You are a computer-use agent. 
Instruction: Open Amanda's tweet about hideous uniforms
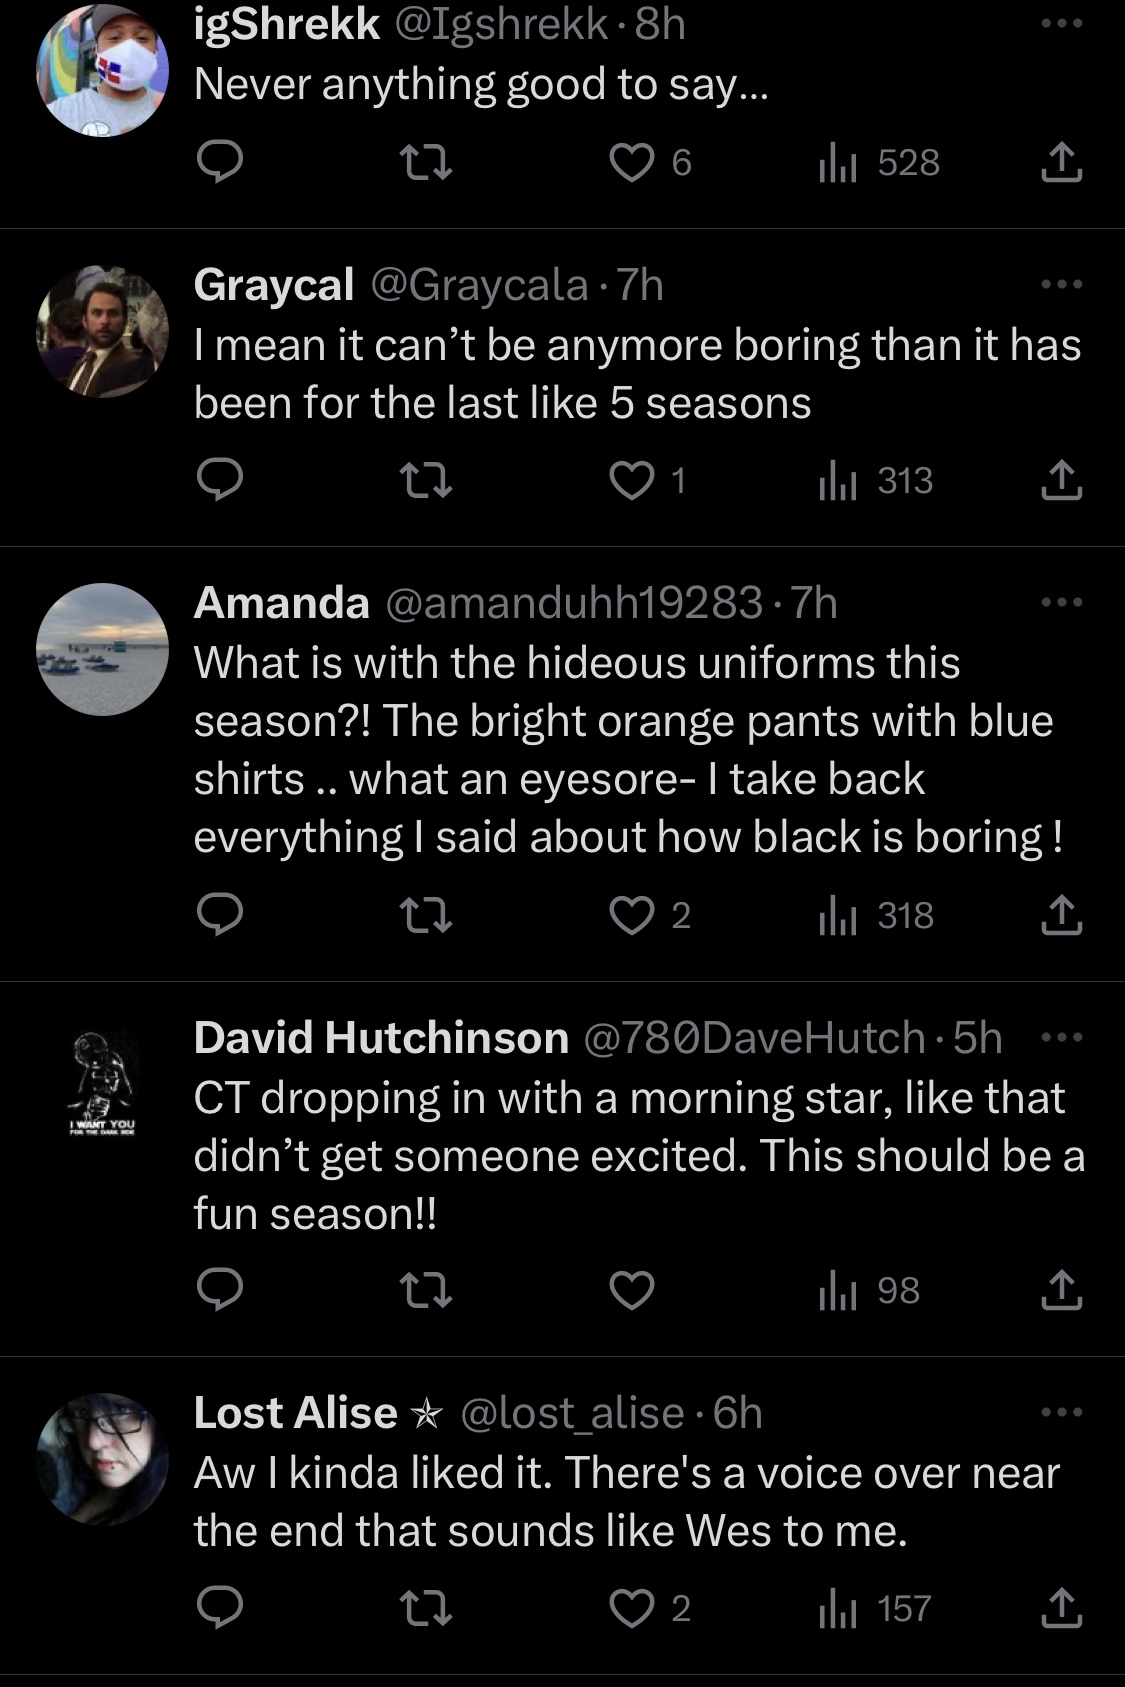point(627,749)
